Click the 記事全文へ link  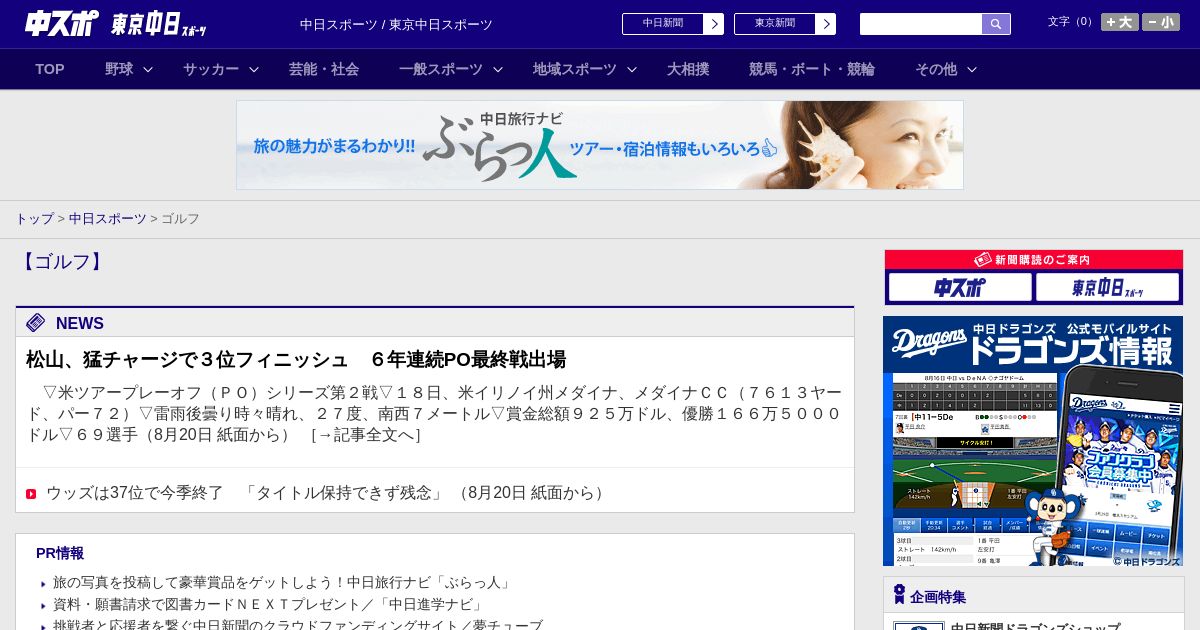pyautogui.click(x=365, y=435)
